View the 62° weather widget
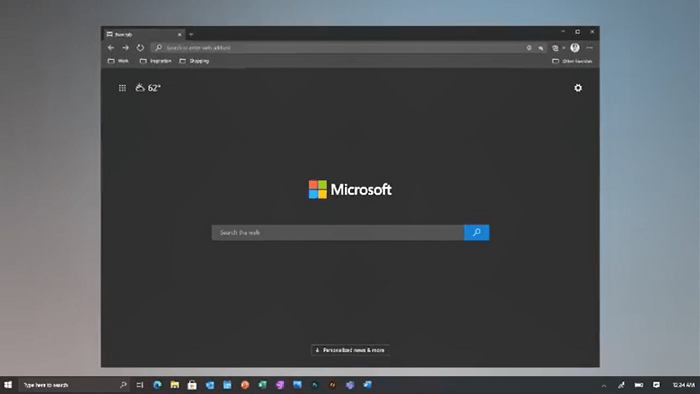The width and height of the screenshot is (700, 394). [148, 88]
